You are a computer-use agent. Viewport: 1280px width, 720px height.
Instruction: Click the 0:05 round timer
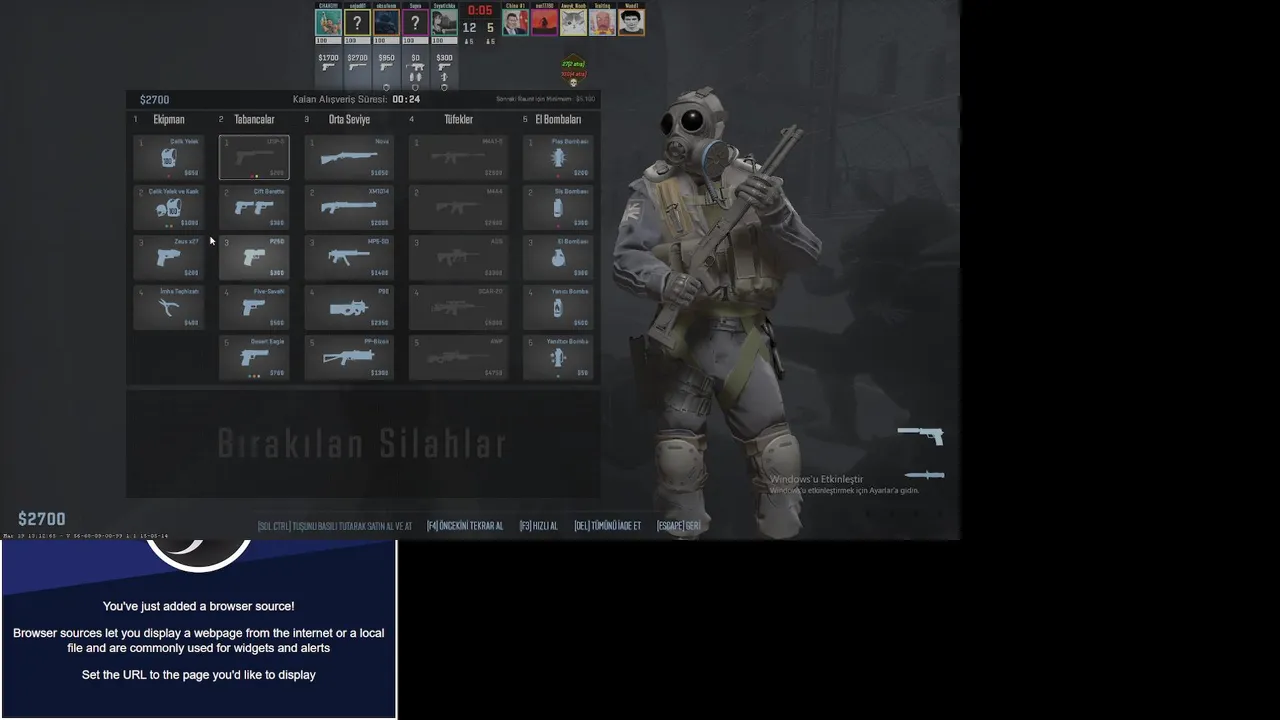click(480, 11)
